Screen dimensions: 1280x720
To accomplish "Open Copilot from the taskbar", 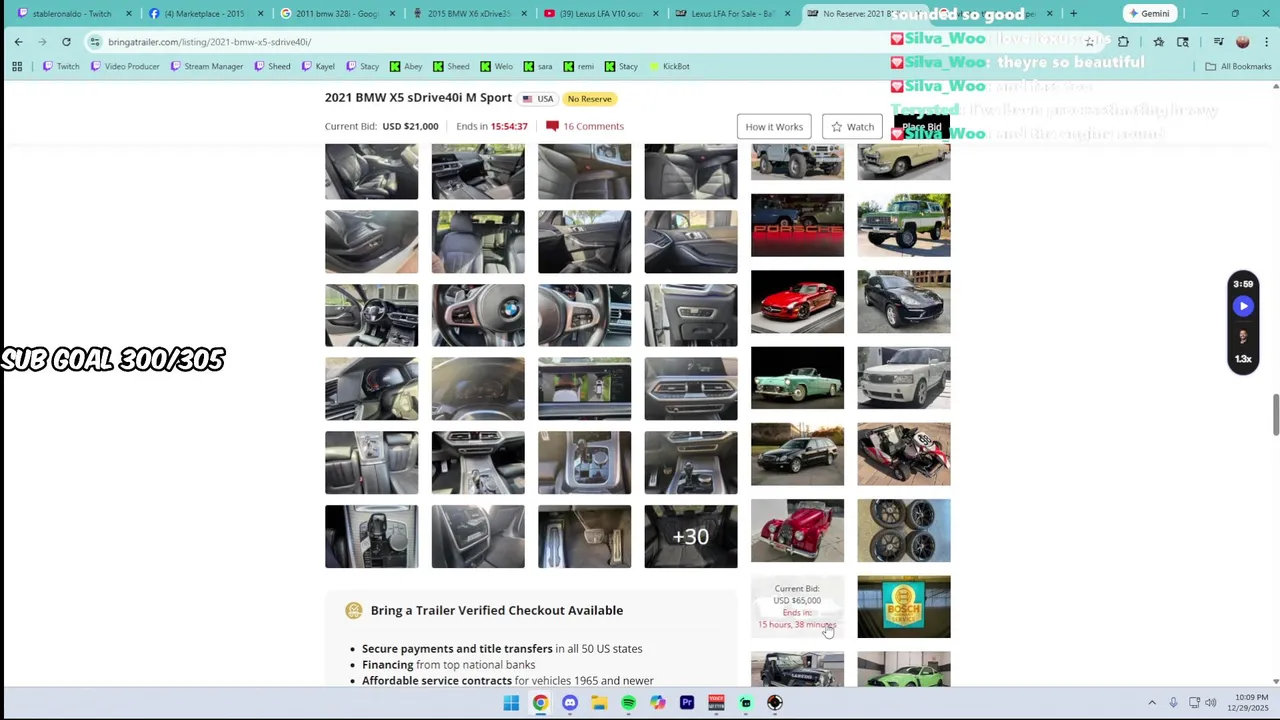I will tap(657, 703).
